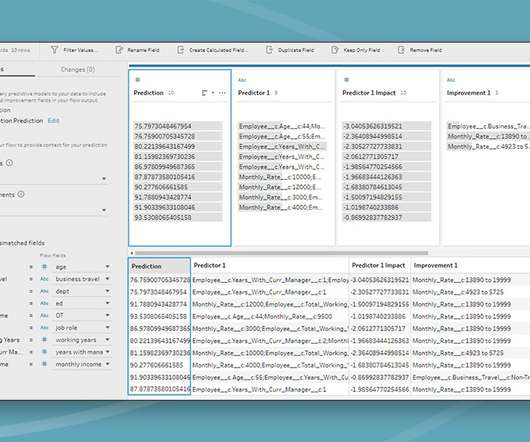Open the job role field dropdown

107,327
